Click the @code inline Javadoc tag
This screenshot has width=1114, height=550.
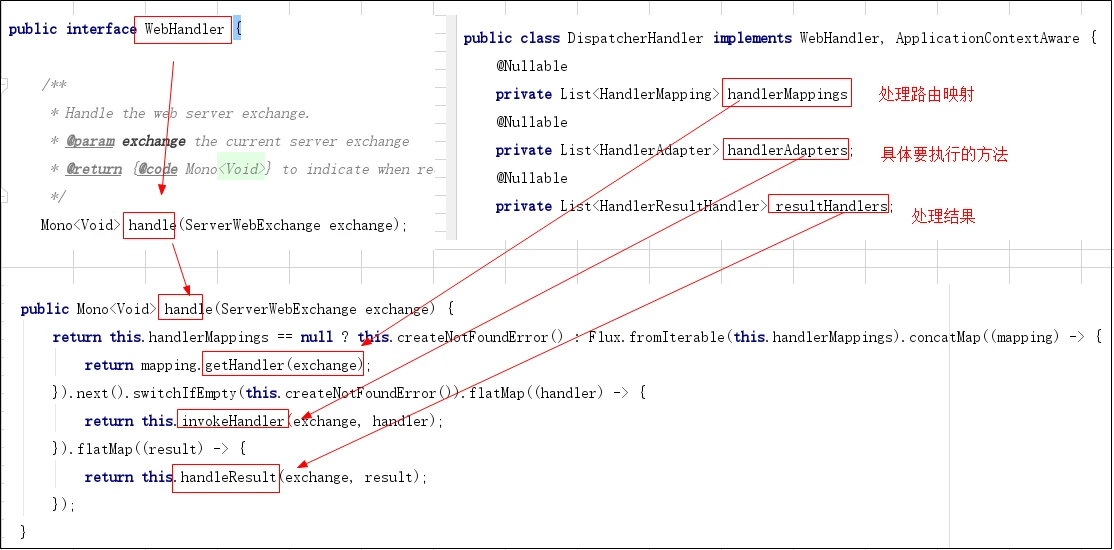(x=156, y=169)
